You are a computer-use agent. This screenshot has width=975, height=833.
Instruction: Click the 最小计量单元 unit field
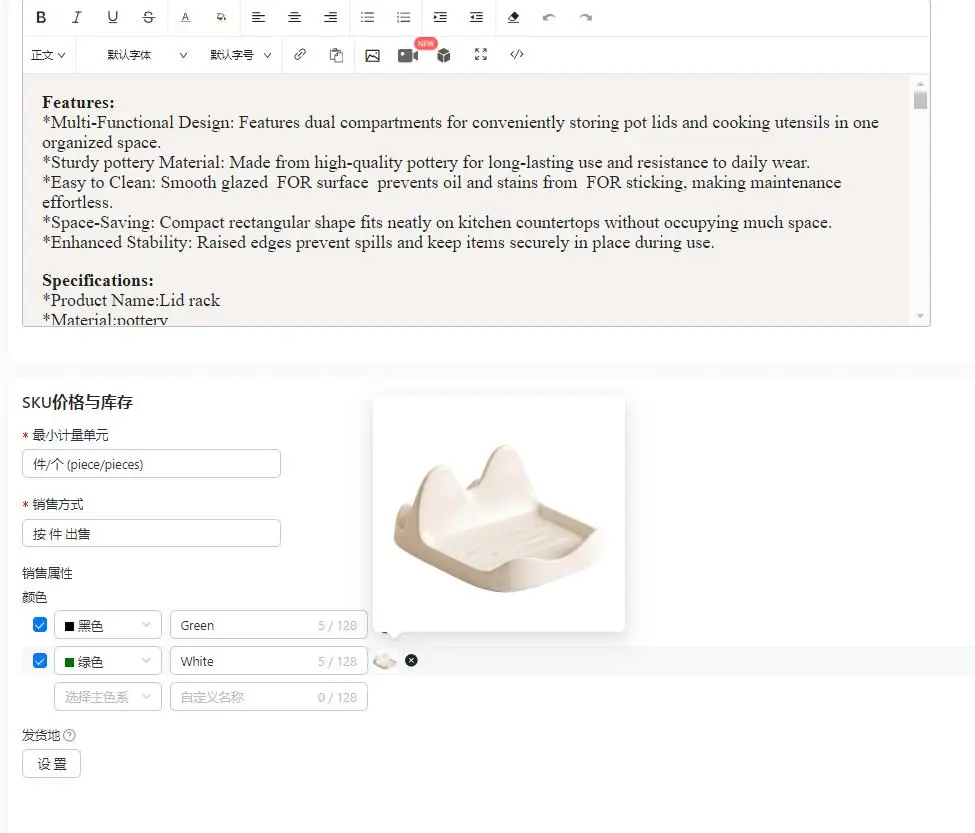pos(151,464)
